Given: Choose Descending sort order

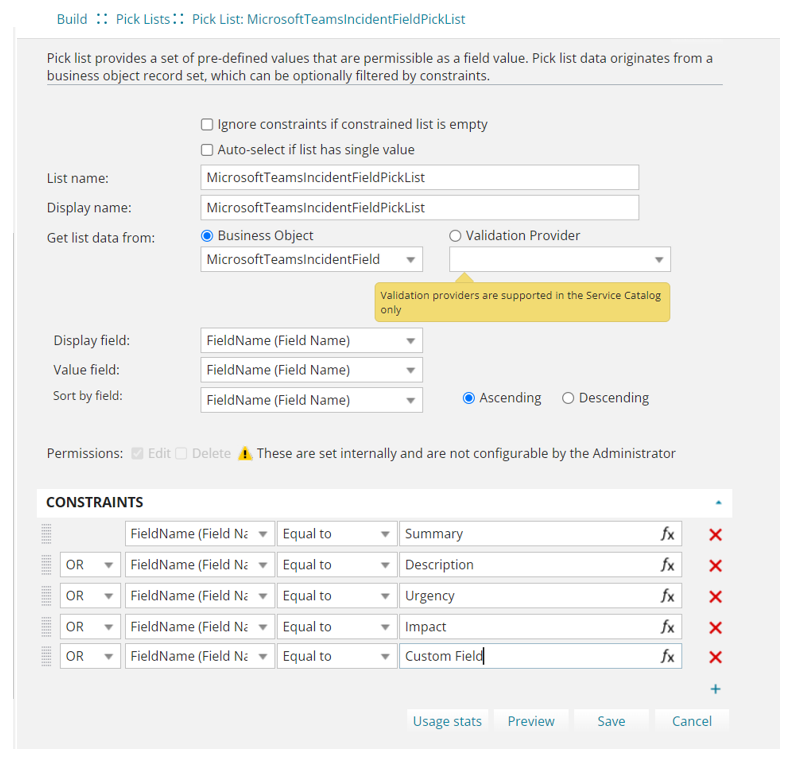Looking at the screenshot, I should coord(568,398).
